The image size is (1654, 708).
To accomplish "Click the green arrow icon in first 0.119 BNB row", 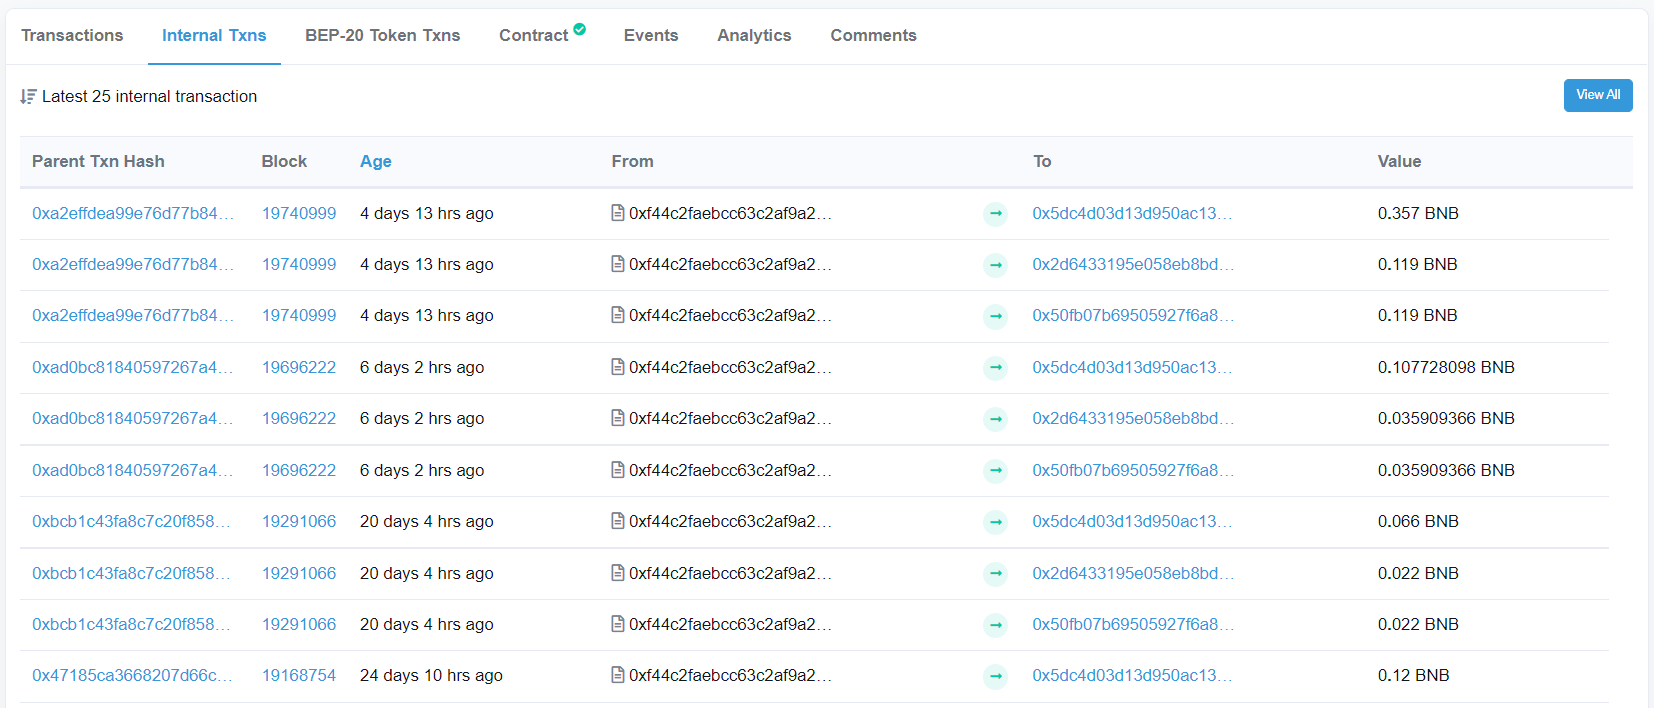I will [995, 265].
